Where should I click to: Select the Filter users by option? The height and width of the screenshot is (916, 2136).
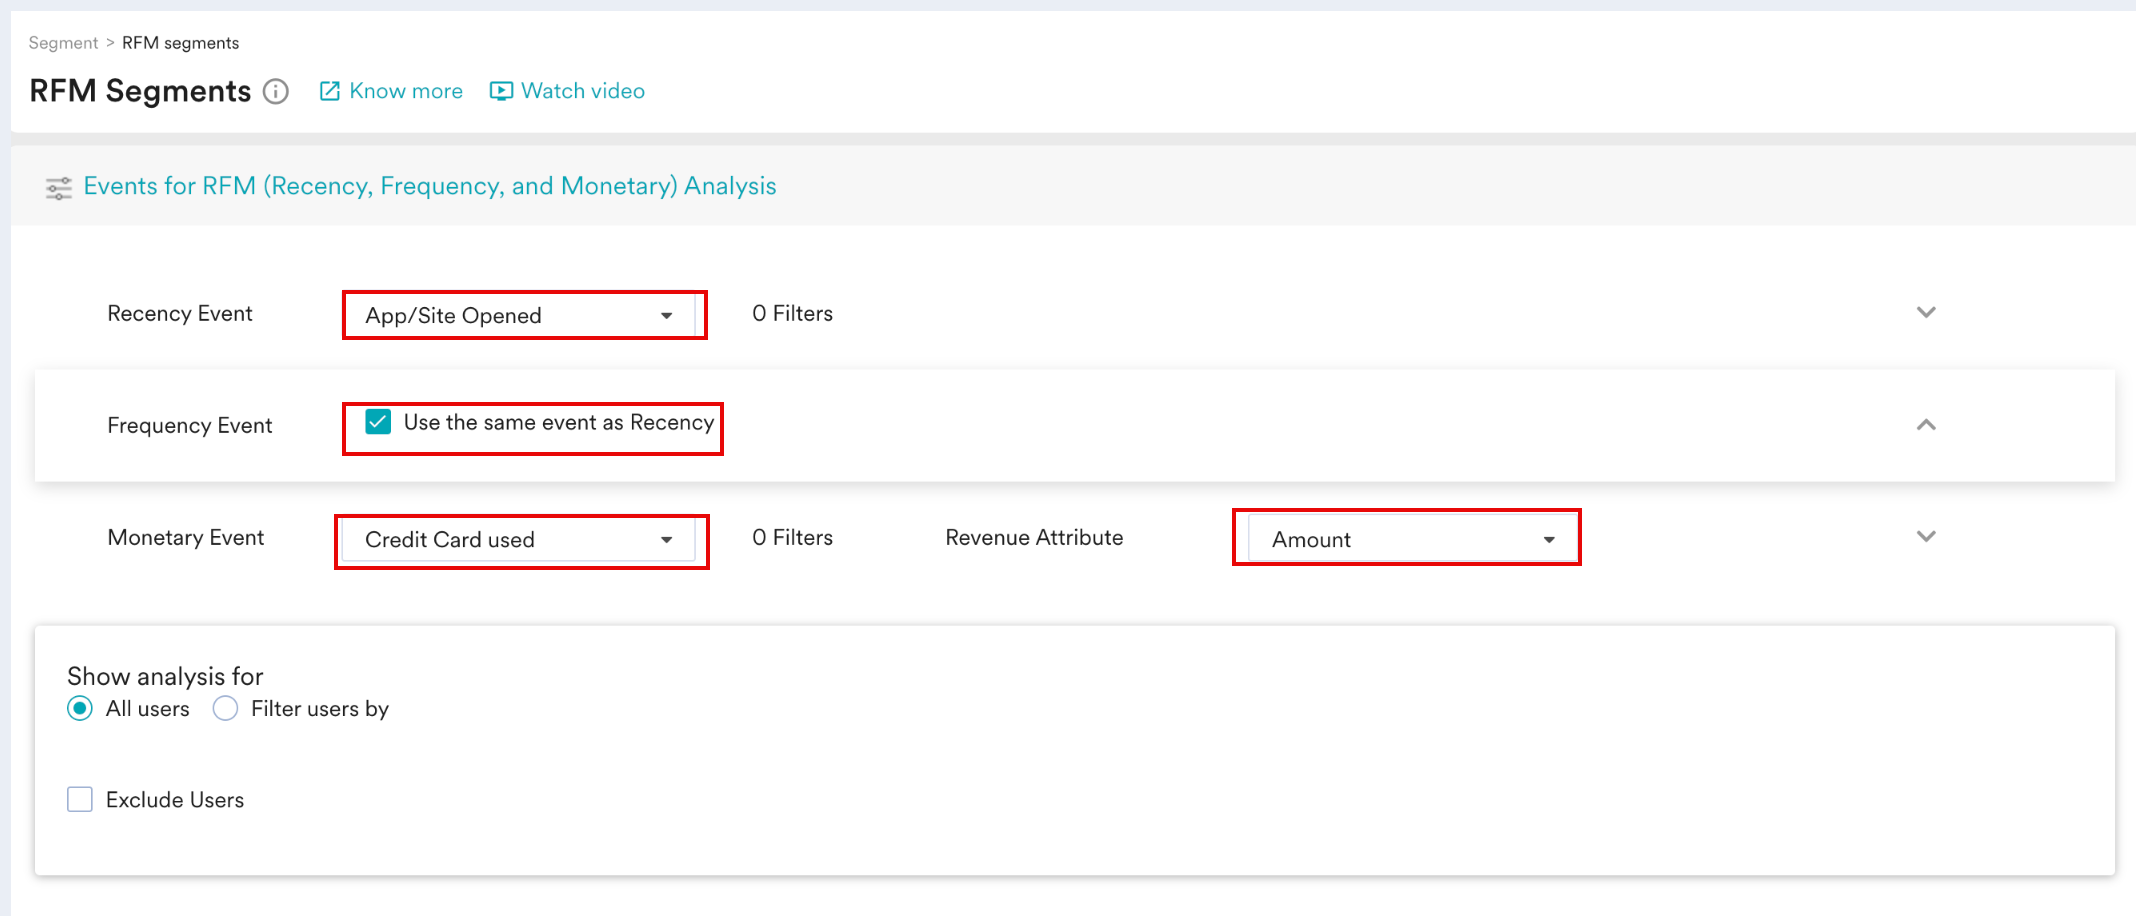tap(226, 709)
